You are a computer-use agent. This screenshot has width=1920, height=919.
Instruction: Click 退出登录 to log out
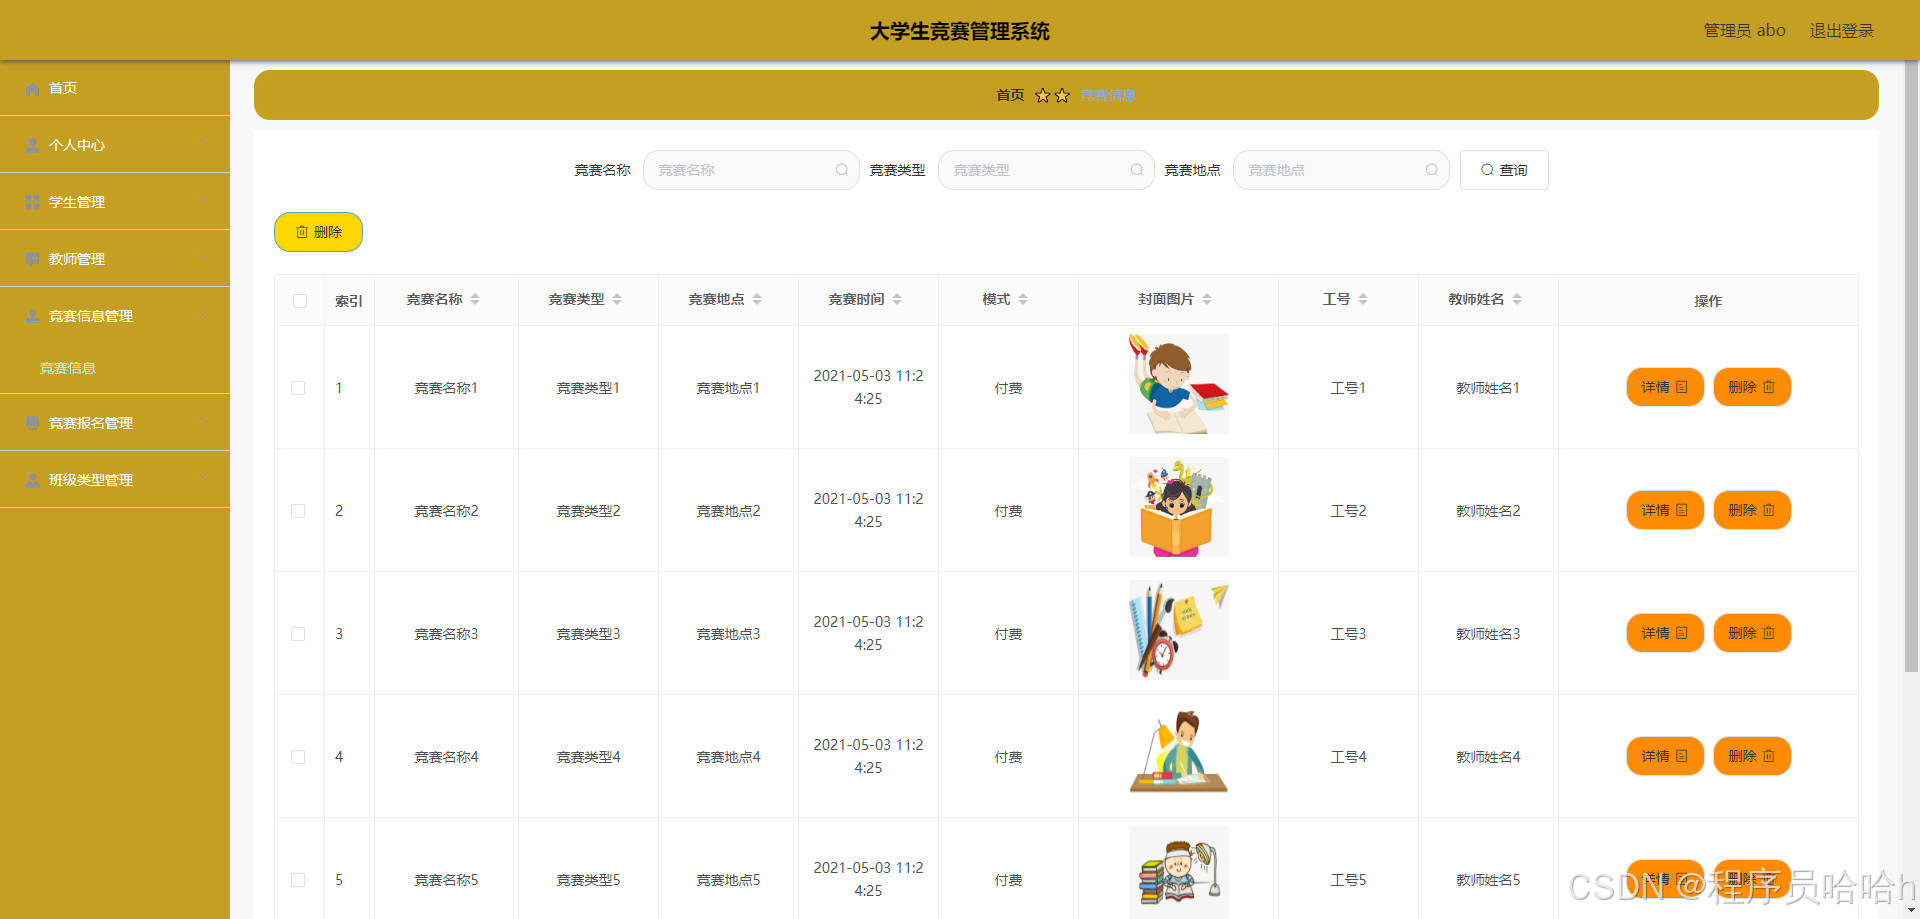click(1841, 31)
